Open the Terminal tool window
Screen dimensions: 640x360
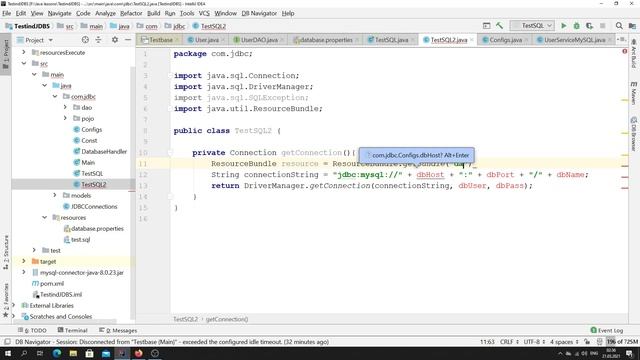point(73,330)
